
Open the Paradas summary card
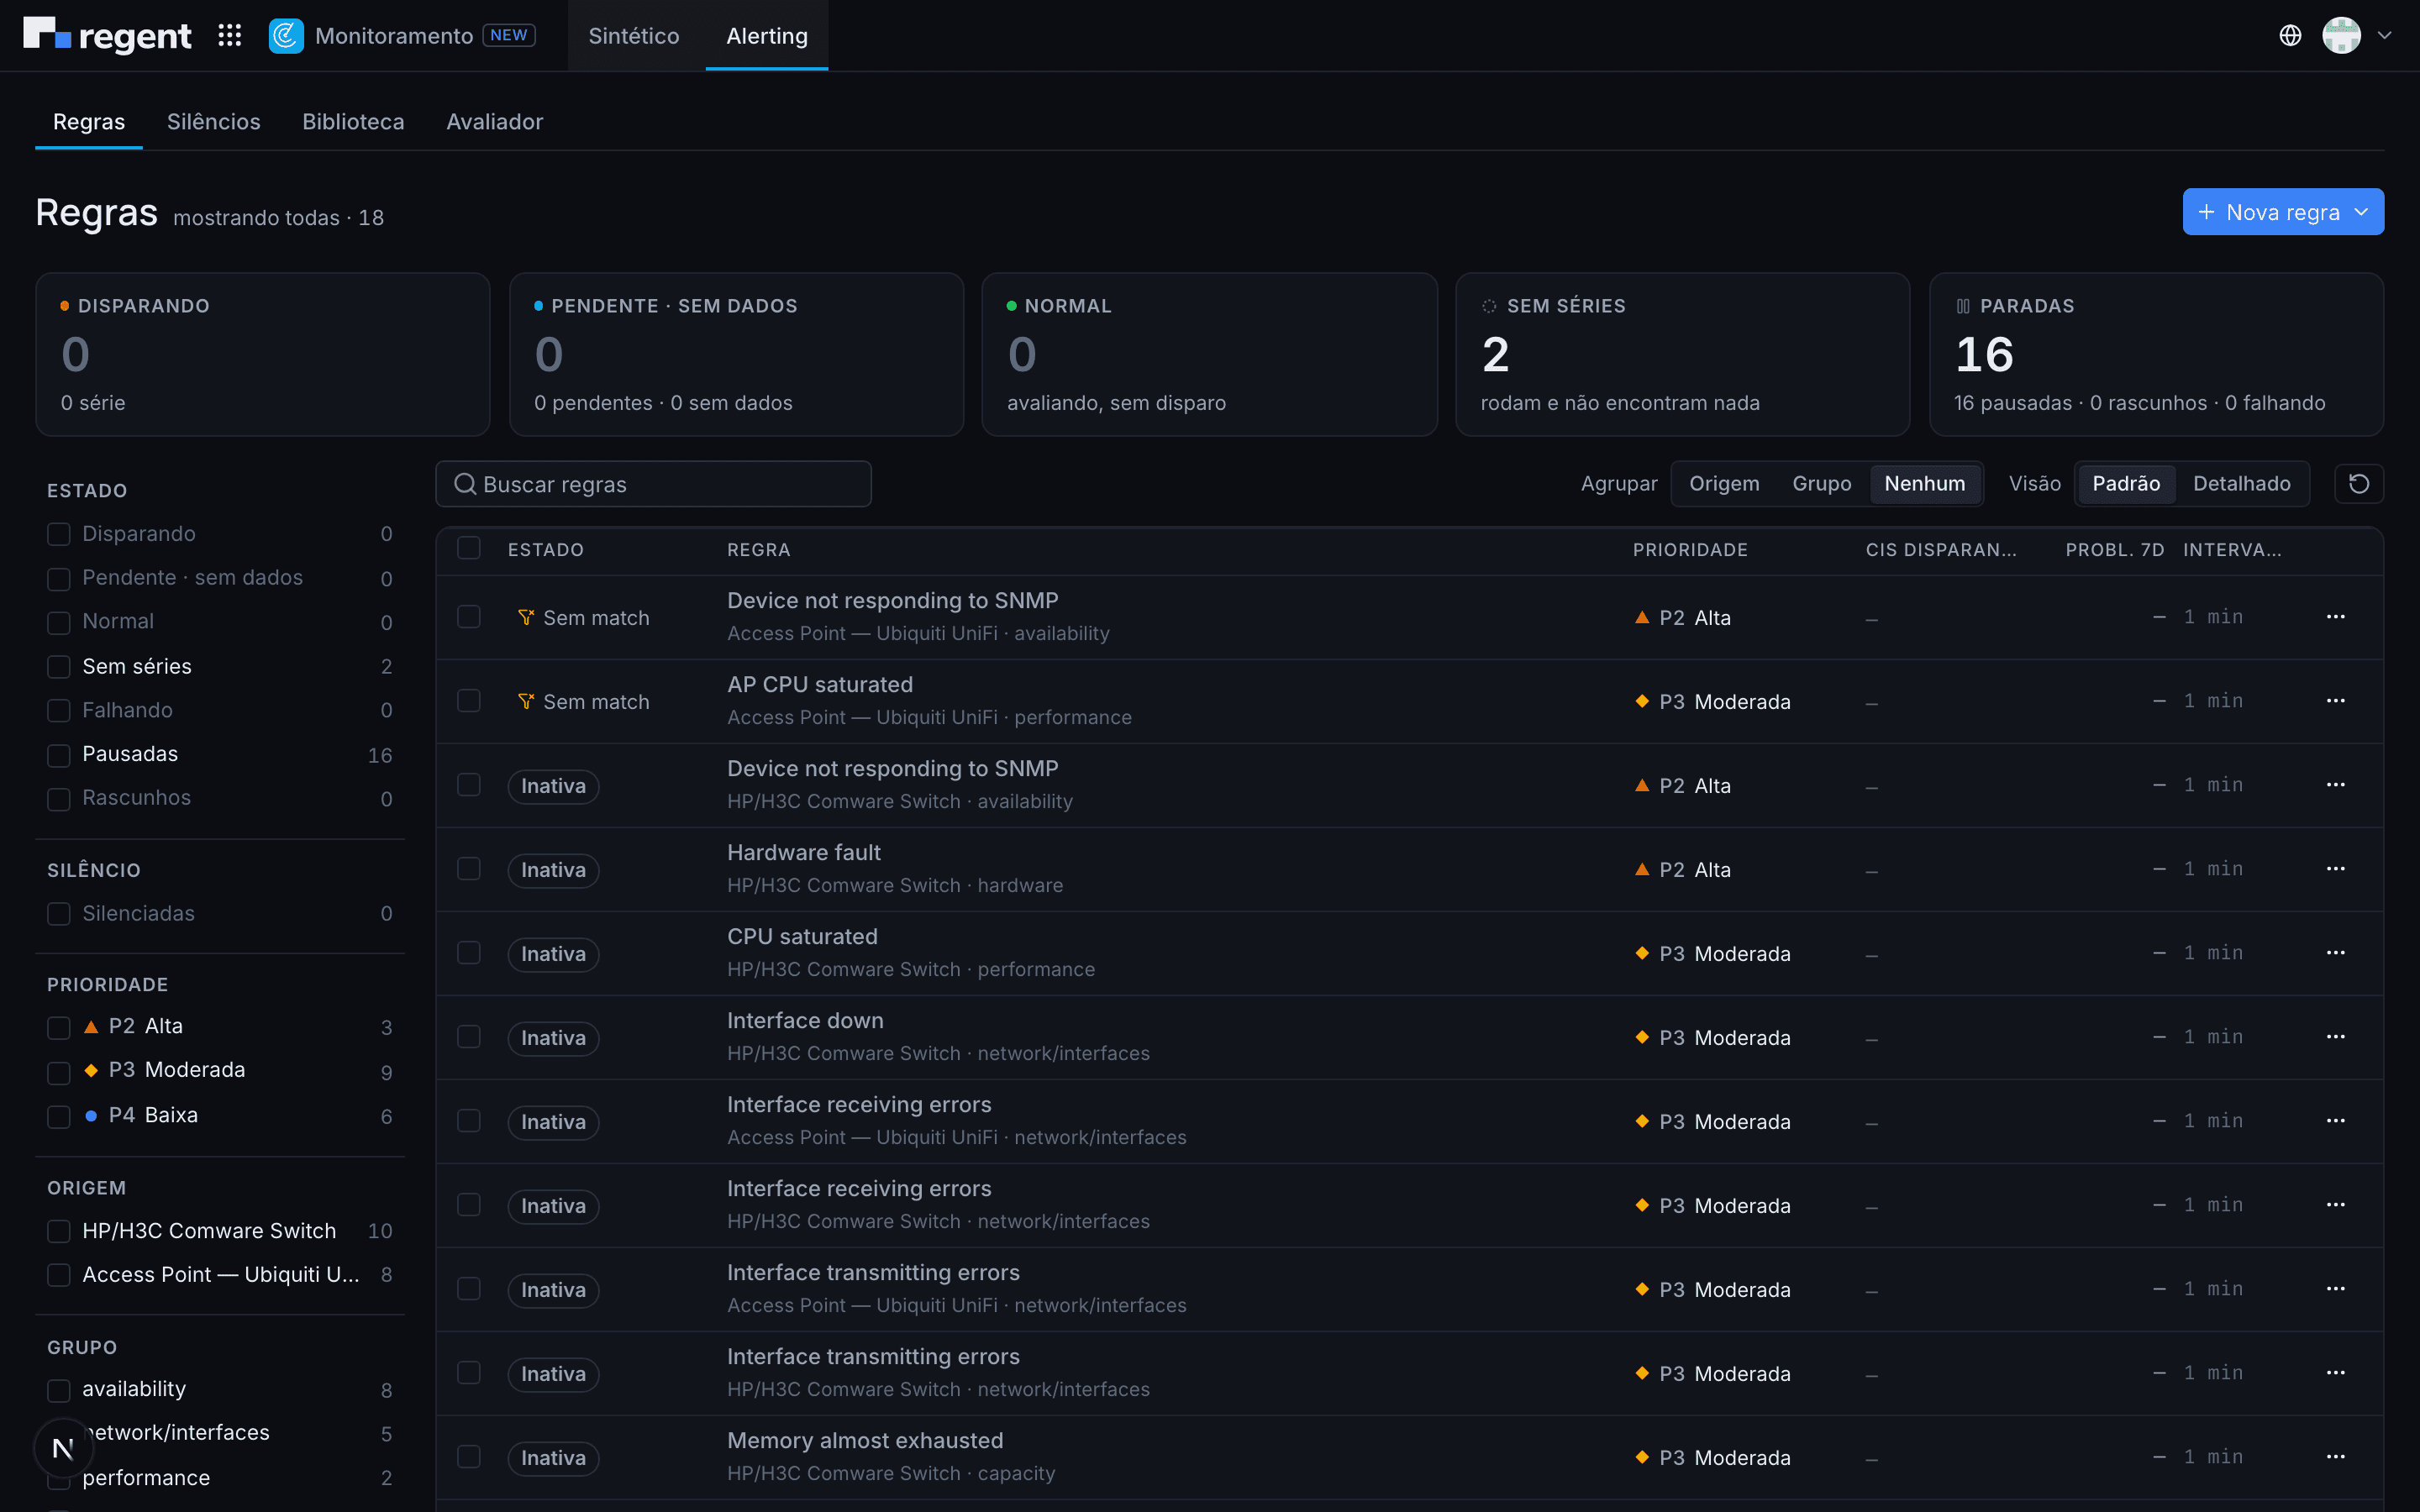pos(2156,354)
